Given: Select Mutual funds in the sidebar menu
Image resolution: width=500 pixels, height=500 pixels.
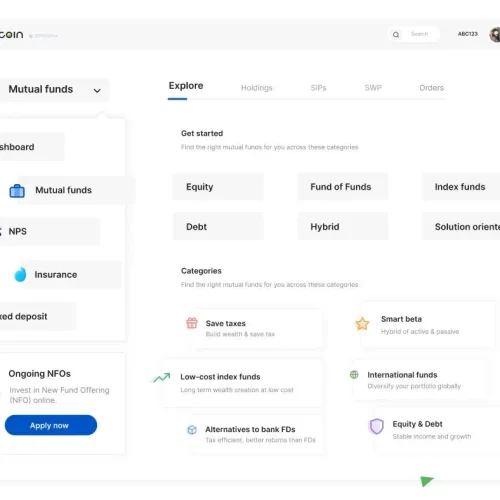Looking at the screenshot, I should pos(77,190).
